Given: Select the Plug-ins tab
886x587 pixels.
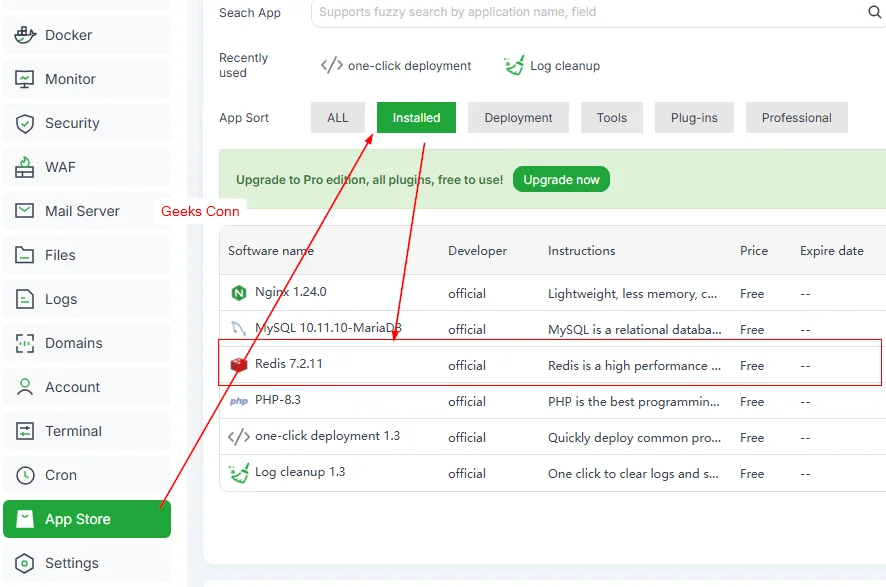Looking at the screenshot, I should 694,117.
